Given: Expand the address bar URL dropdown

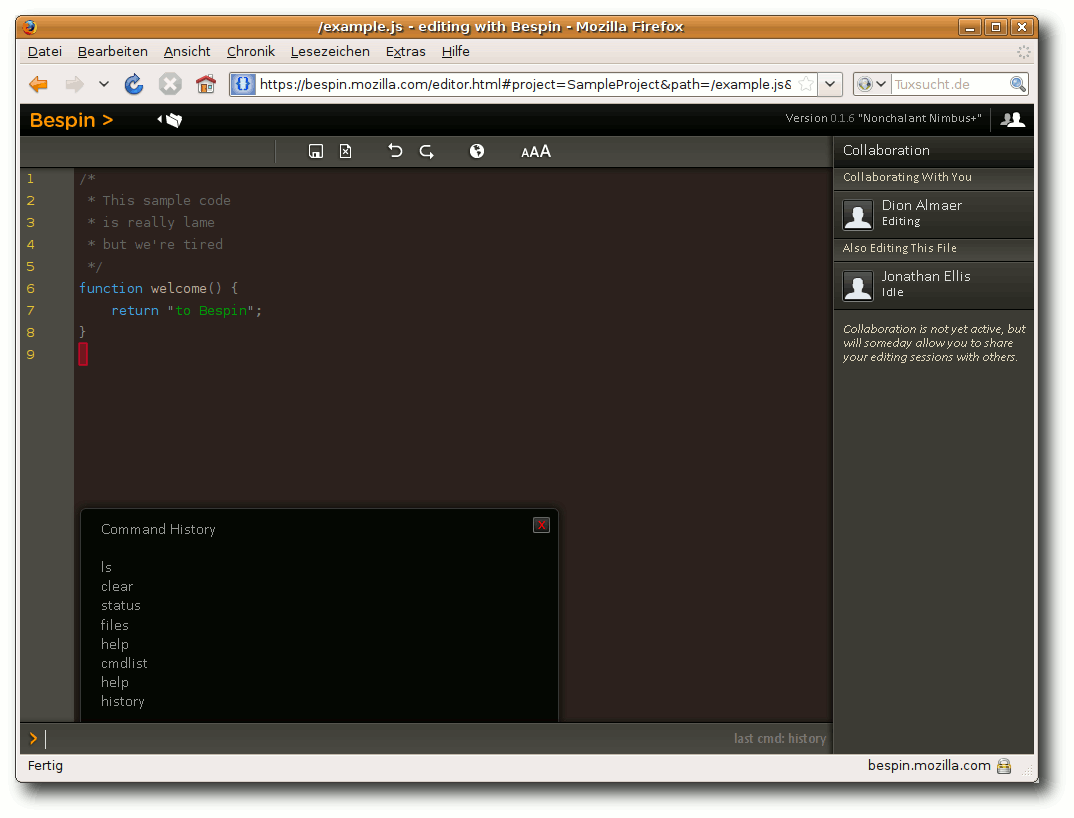Looking at the screenshot, I should 829,84.
